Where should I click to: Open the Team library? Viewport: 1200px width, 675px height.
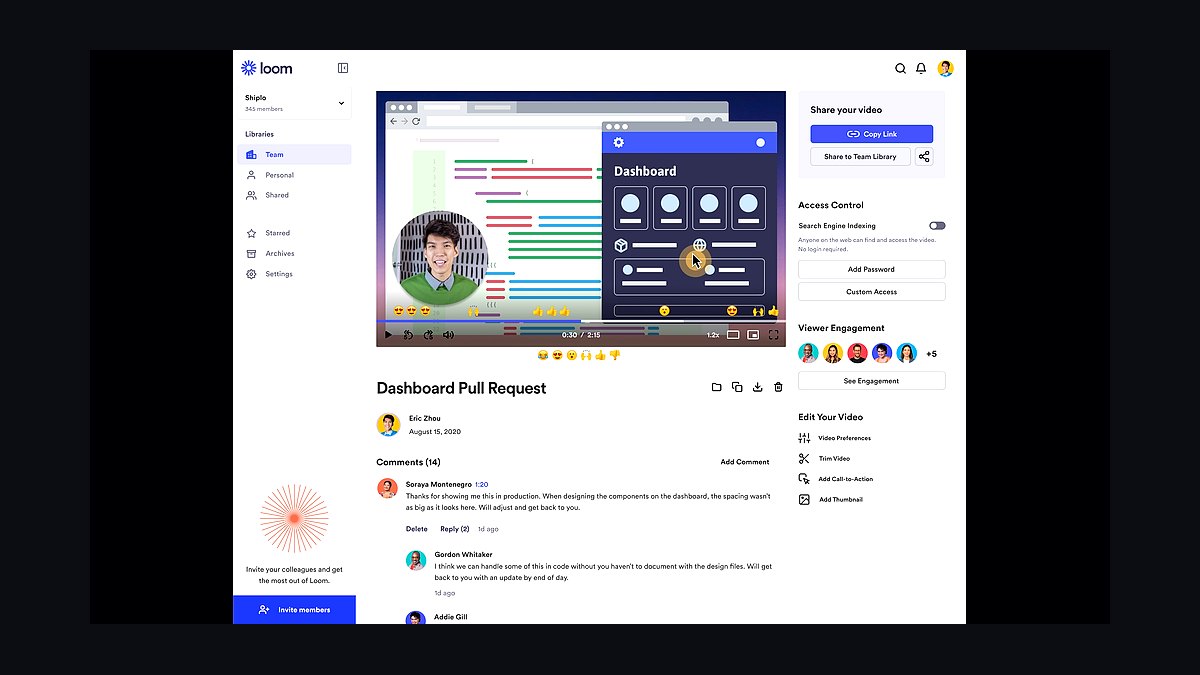pos(294,155)
